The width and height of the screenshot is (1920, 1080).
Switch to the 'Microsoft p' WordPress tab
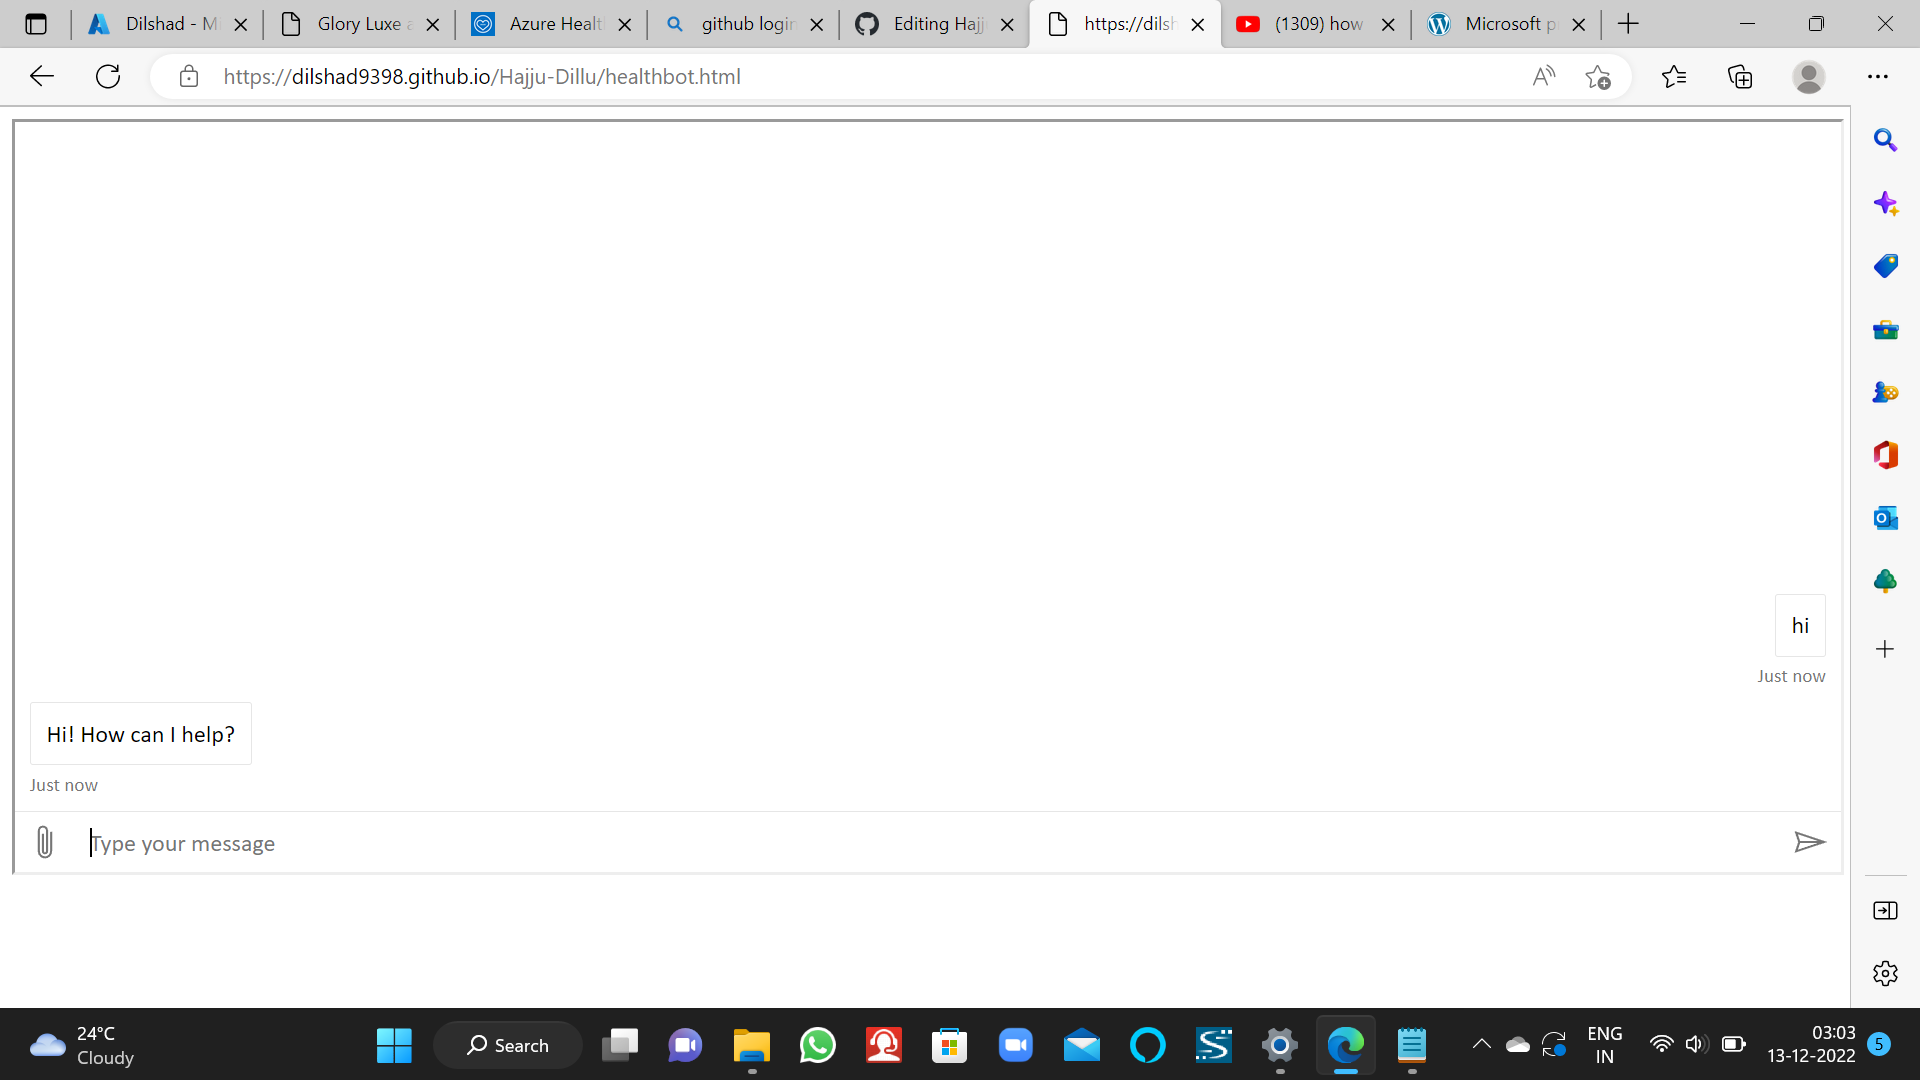(1506, 24)
